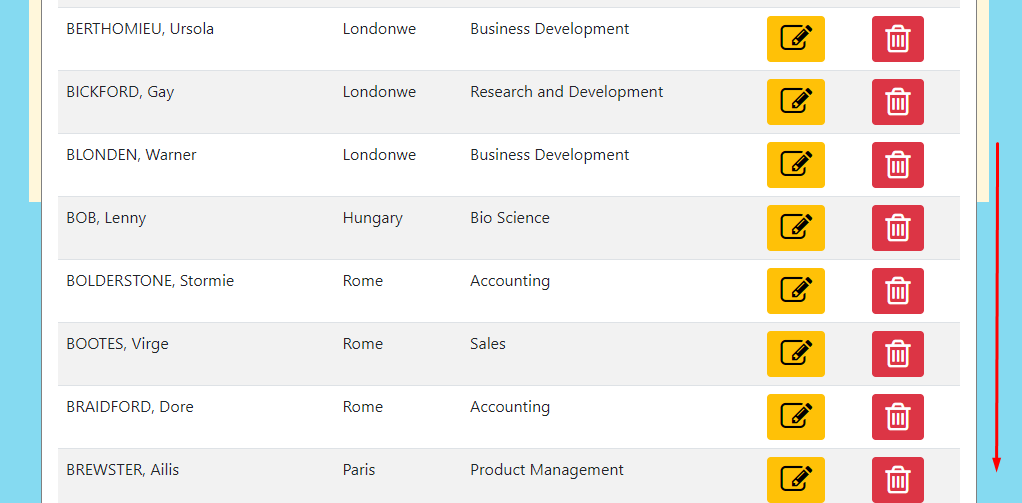The image size is (1022, 503).
Task: Delete BRAIDFORD, Dore record
Action: coord(897,417)
